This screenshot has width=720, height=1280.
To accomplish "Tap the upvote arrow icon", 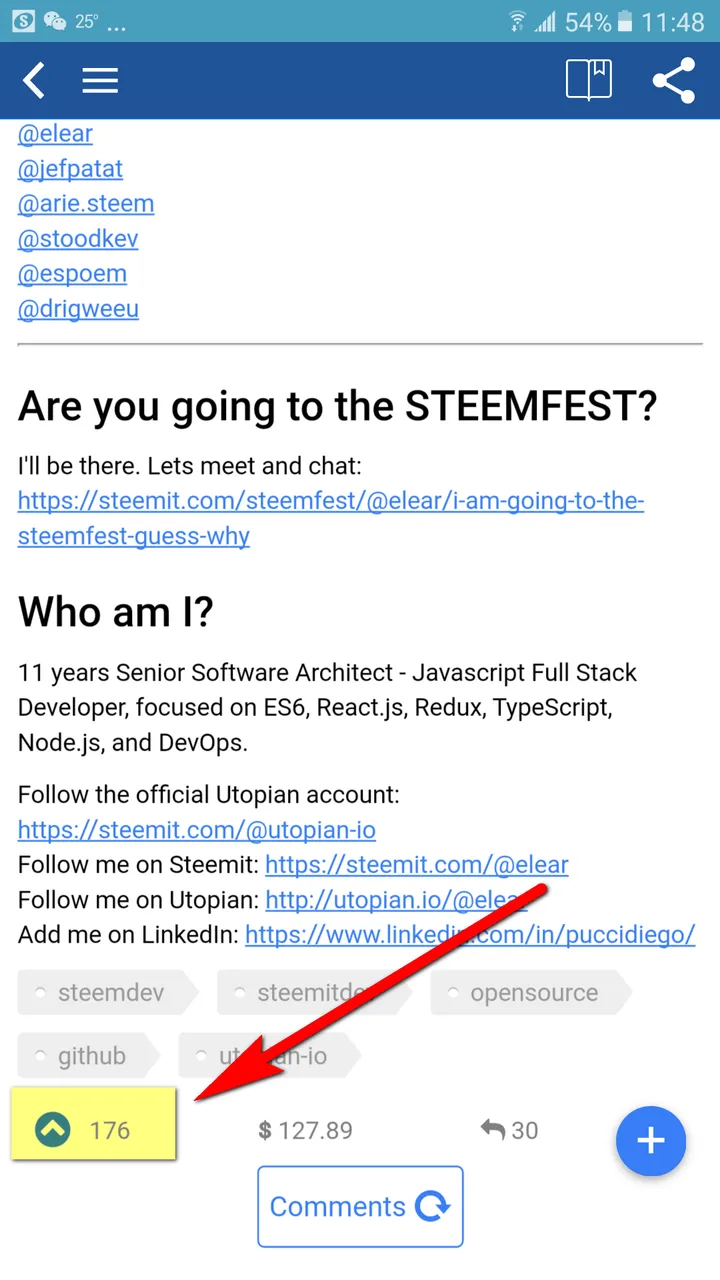I will [x=52, y=1130].
